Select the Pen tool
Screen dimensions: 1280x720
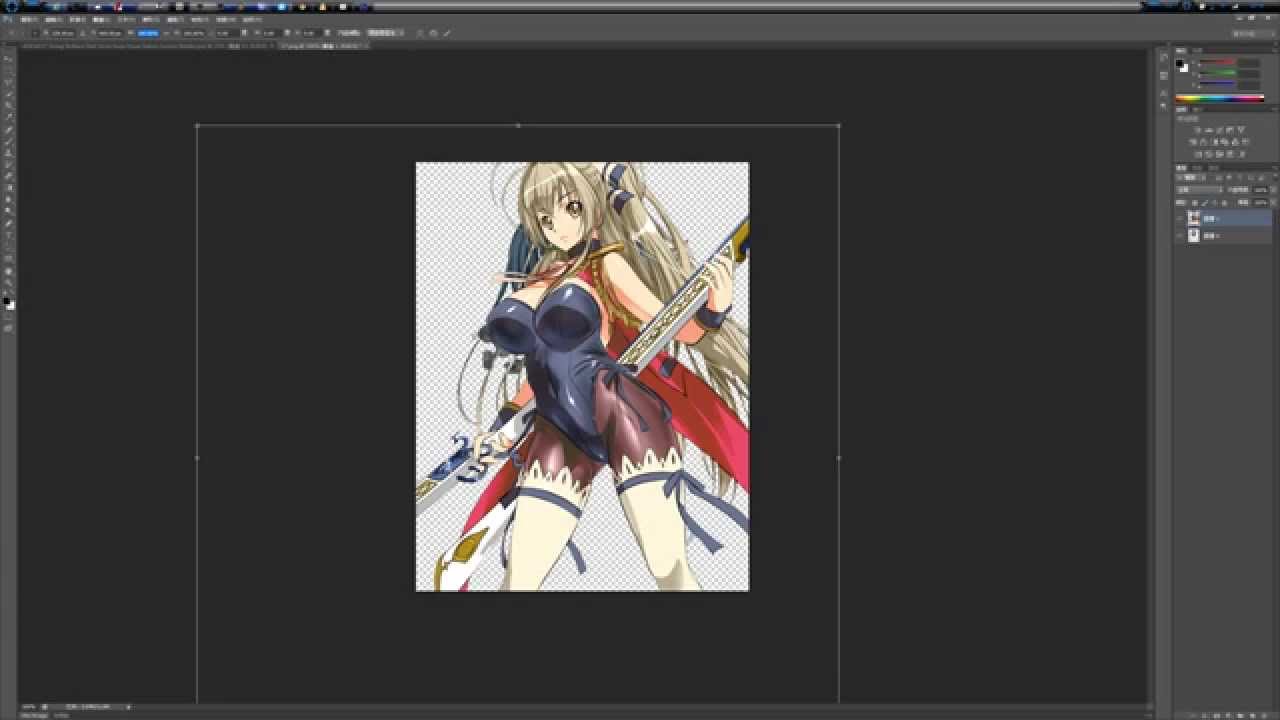point(8,223)
